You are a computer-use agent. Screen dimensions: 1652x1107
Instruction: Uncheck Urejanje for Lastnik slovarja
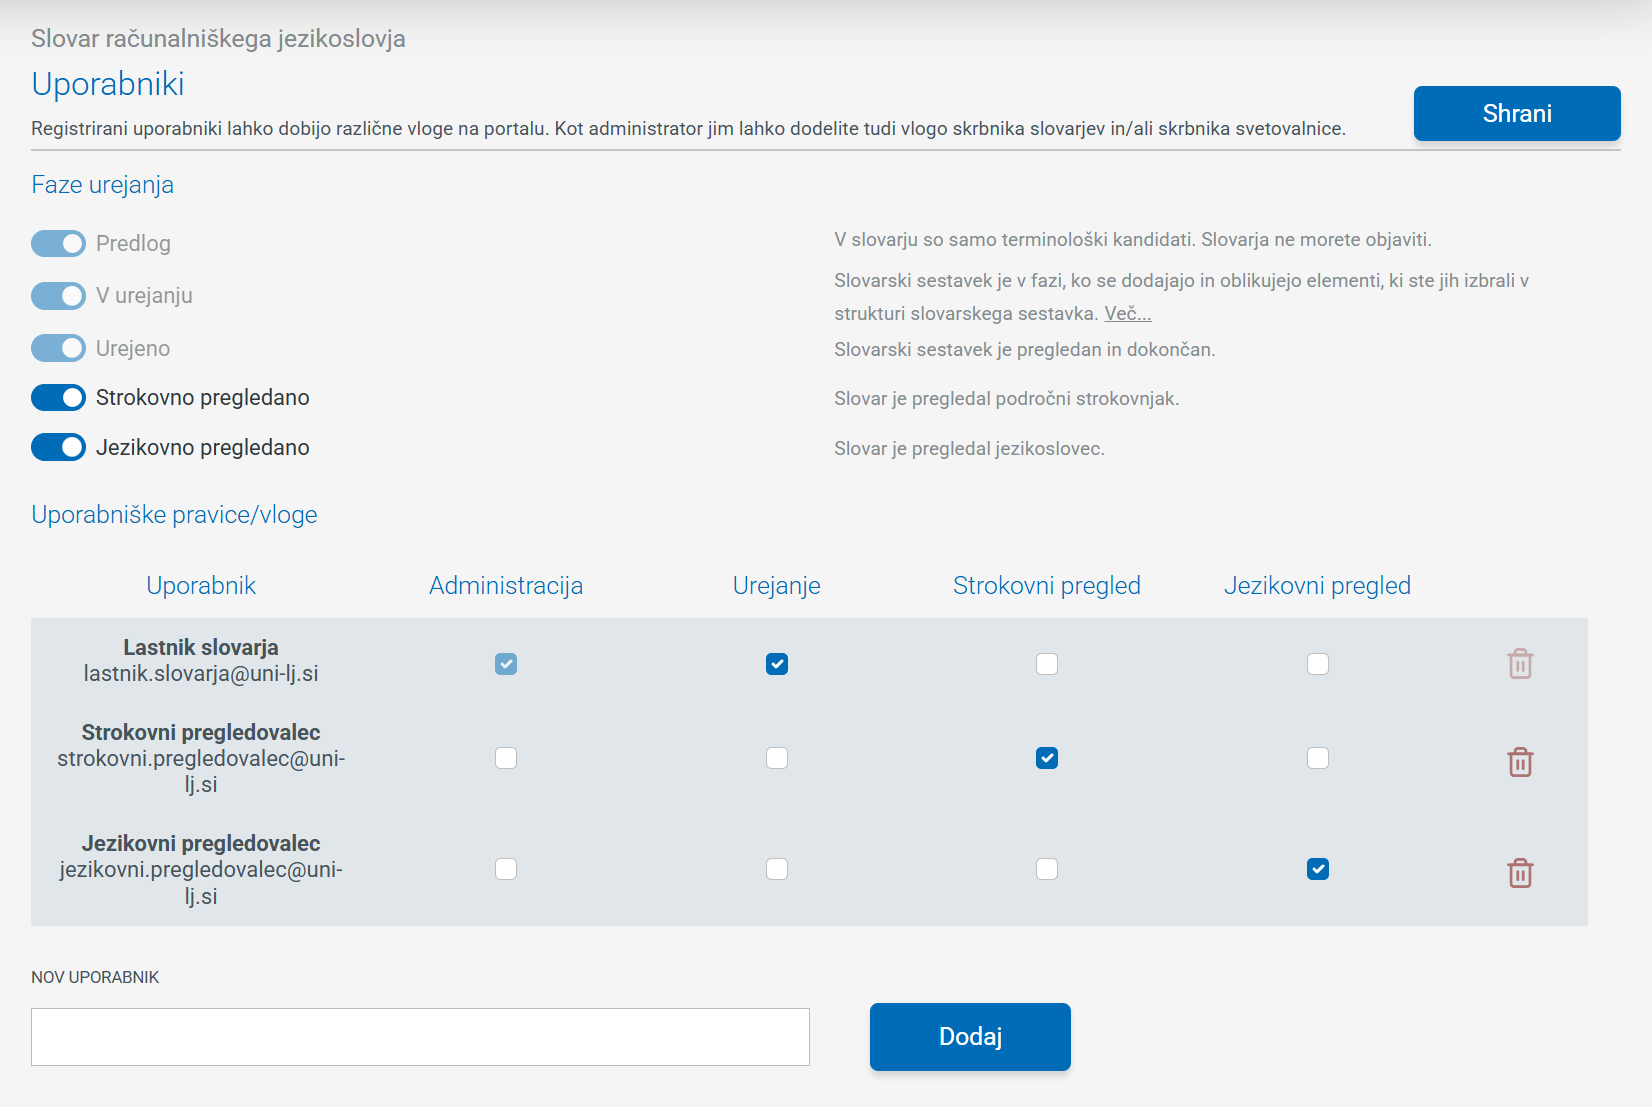coord(777,664)
